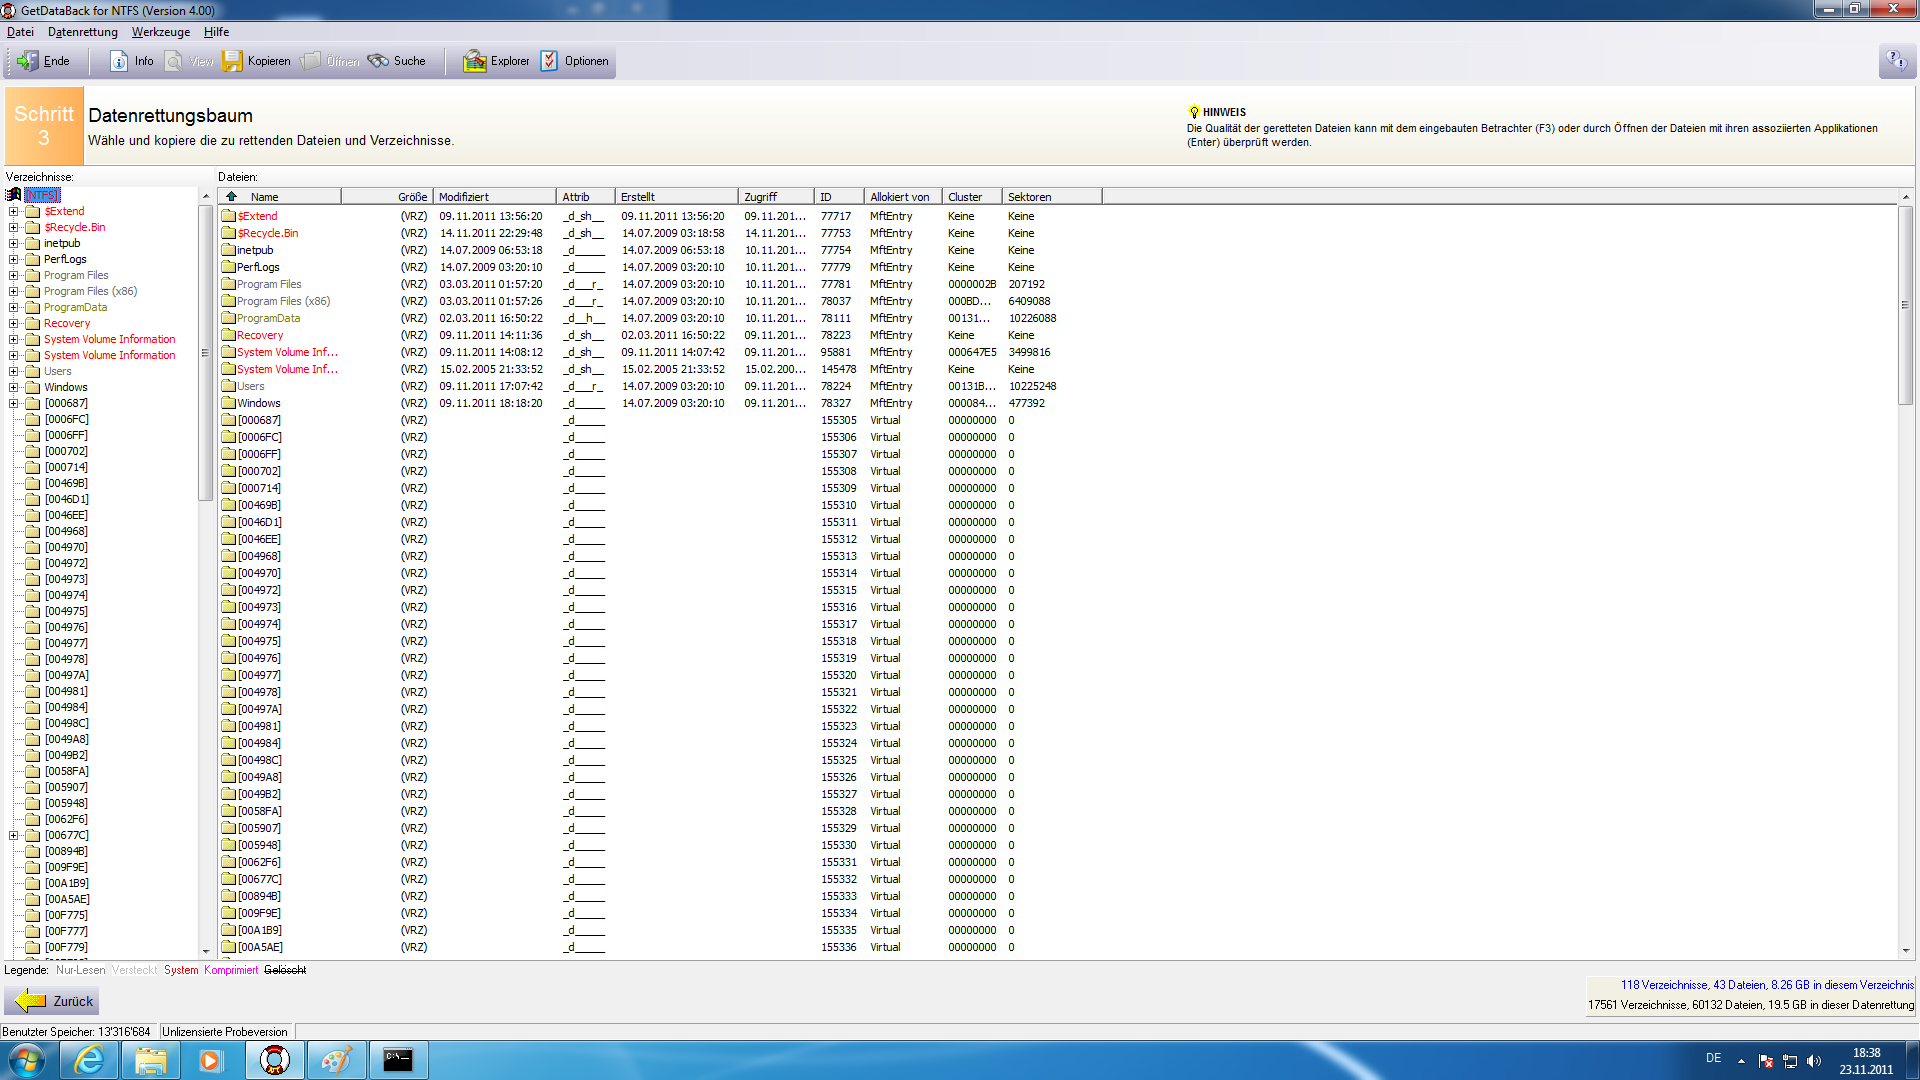This screenshot has width=1920, height=1080.
Task: Expand the Program Files (x86) tree node
Action: pyautogui.click(x=14, y=292)
